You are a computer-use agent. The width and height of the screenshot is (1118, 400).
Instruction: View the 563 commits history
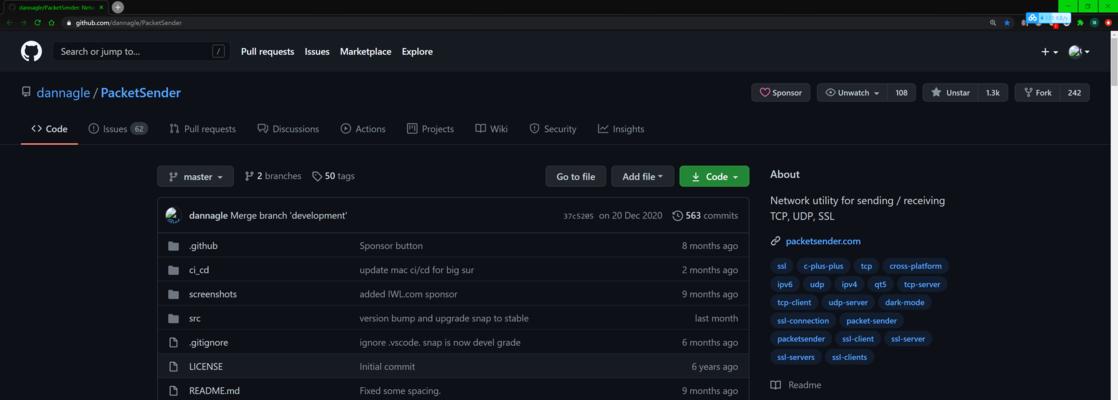[x=705, y=215]
